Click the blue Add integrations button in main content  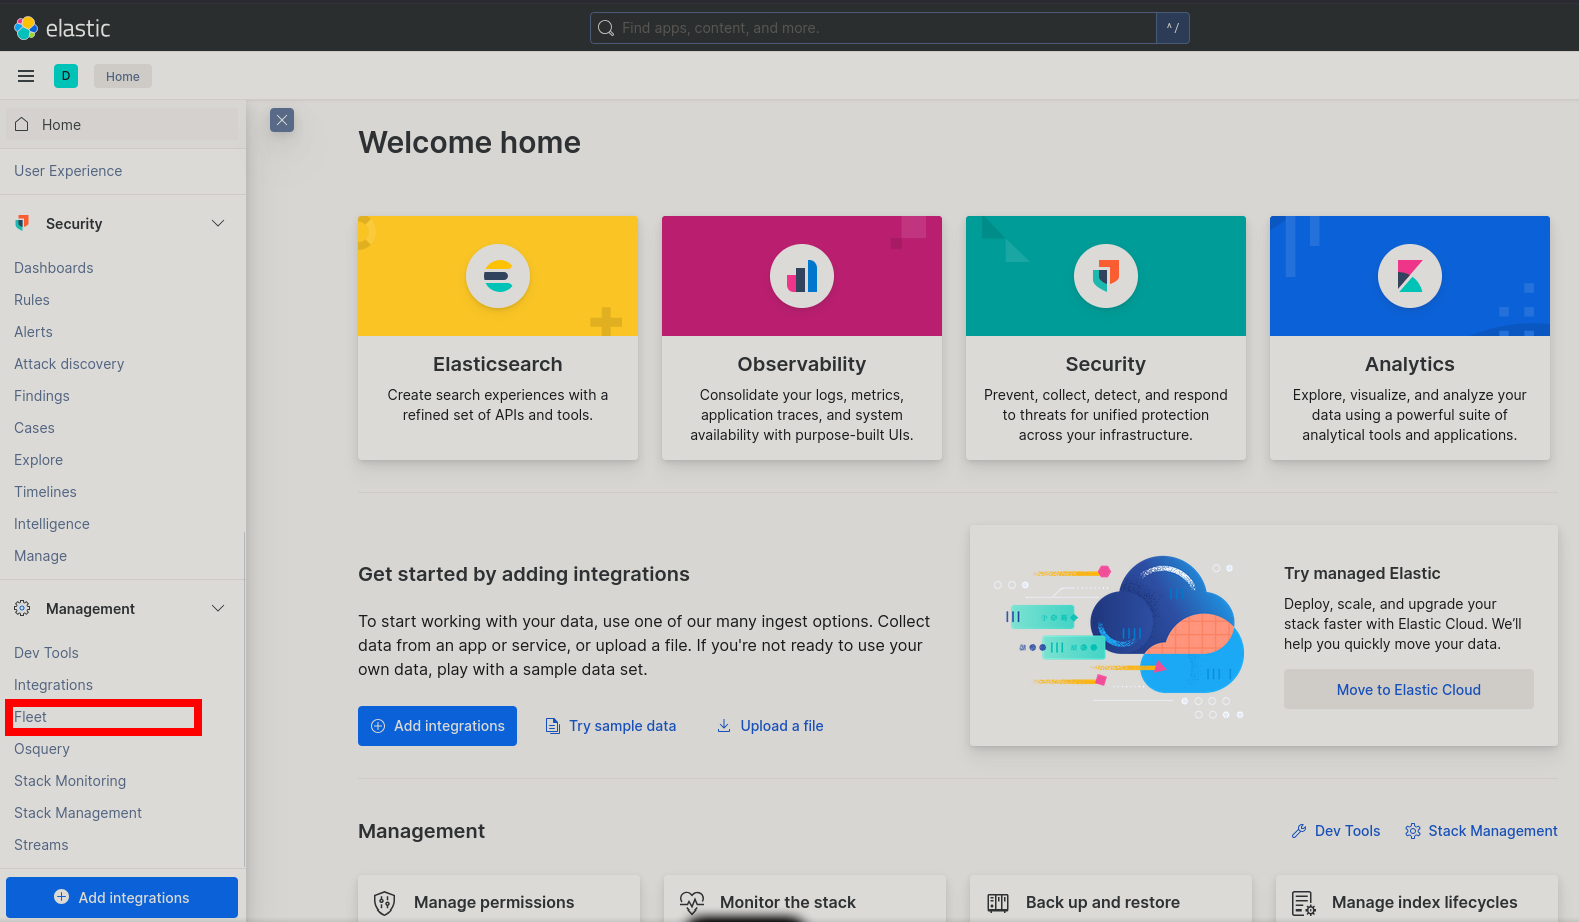coord(437,726)
